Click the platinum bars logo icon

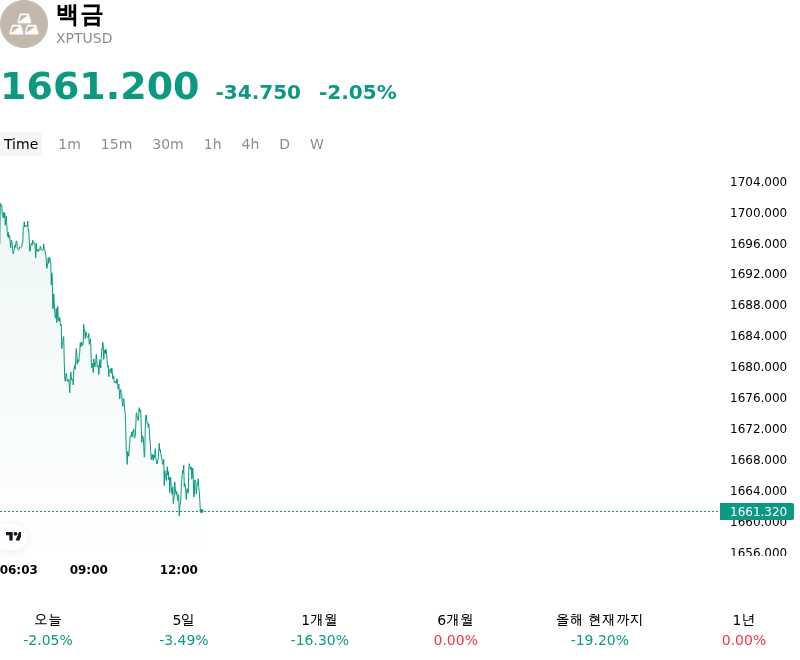pyautogui.click(x=23, y=24)
